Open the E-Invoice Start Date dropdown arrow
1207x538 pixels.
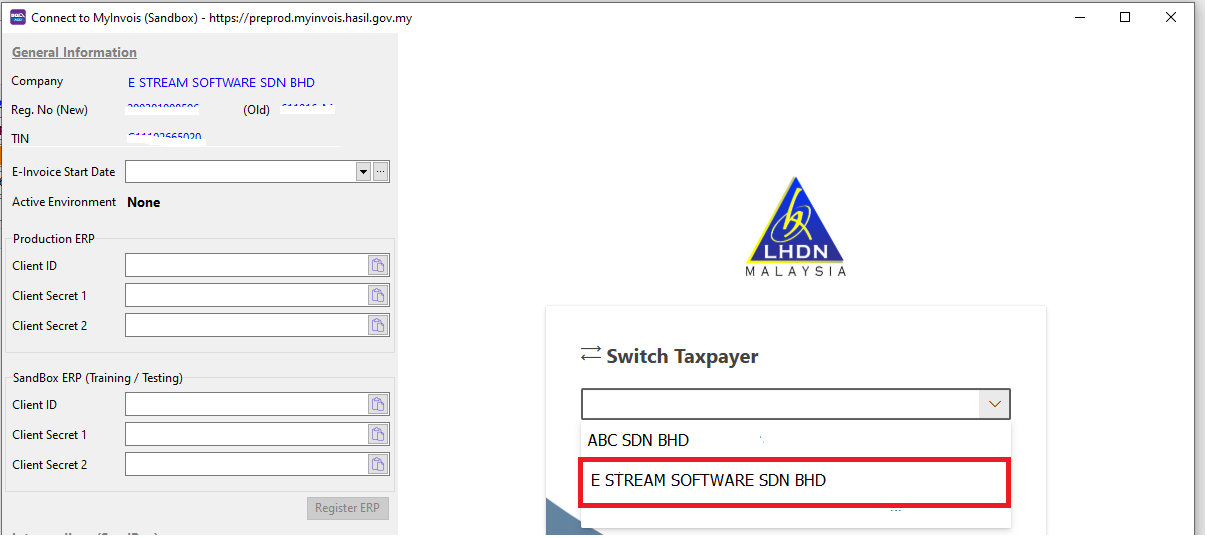(x=363, y=172)
